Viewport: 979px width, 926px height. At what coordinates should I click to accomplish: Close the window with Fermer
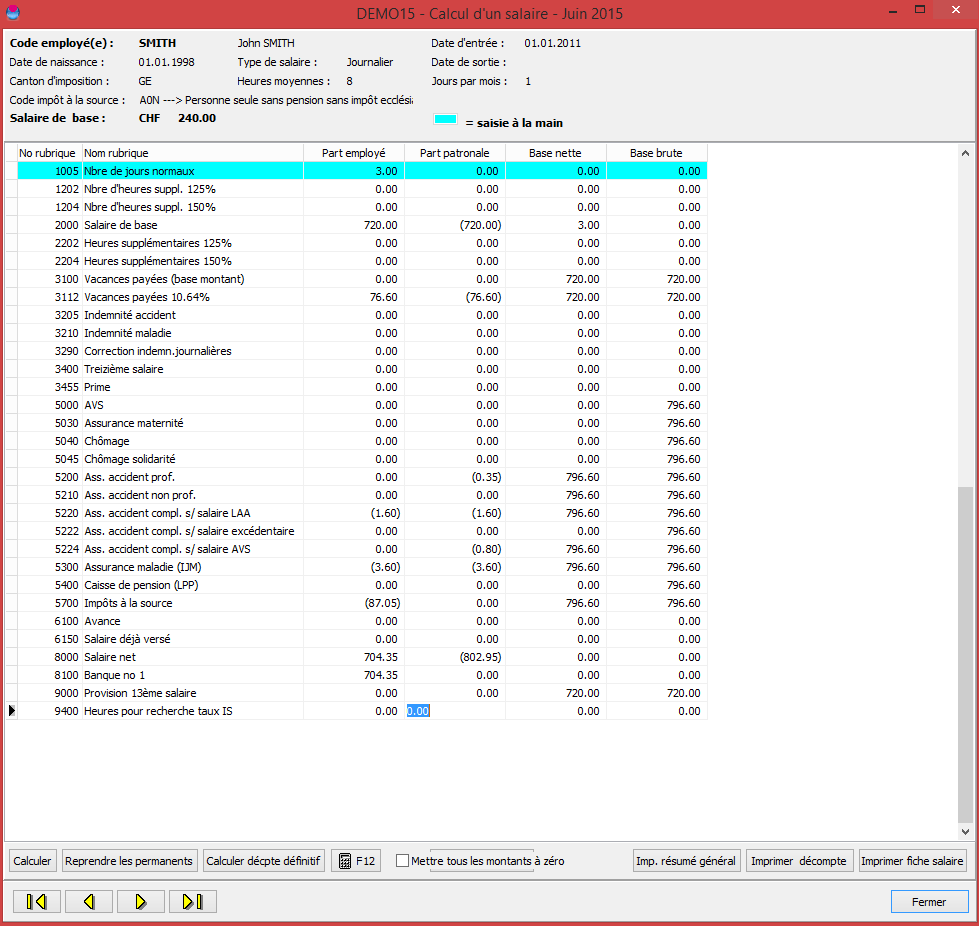(x=929, y=902)
